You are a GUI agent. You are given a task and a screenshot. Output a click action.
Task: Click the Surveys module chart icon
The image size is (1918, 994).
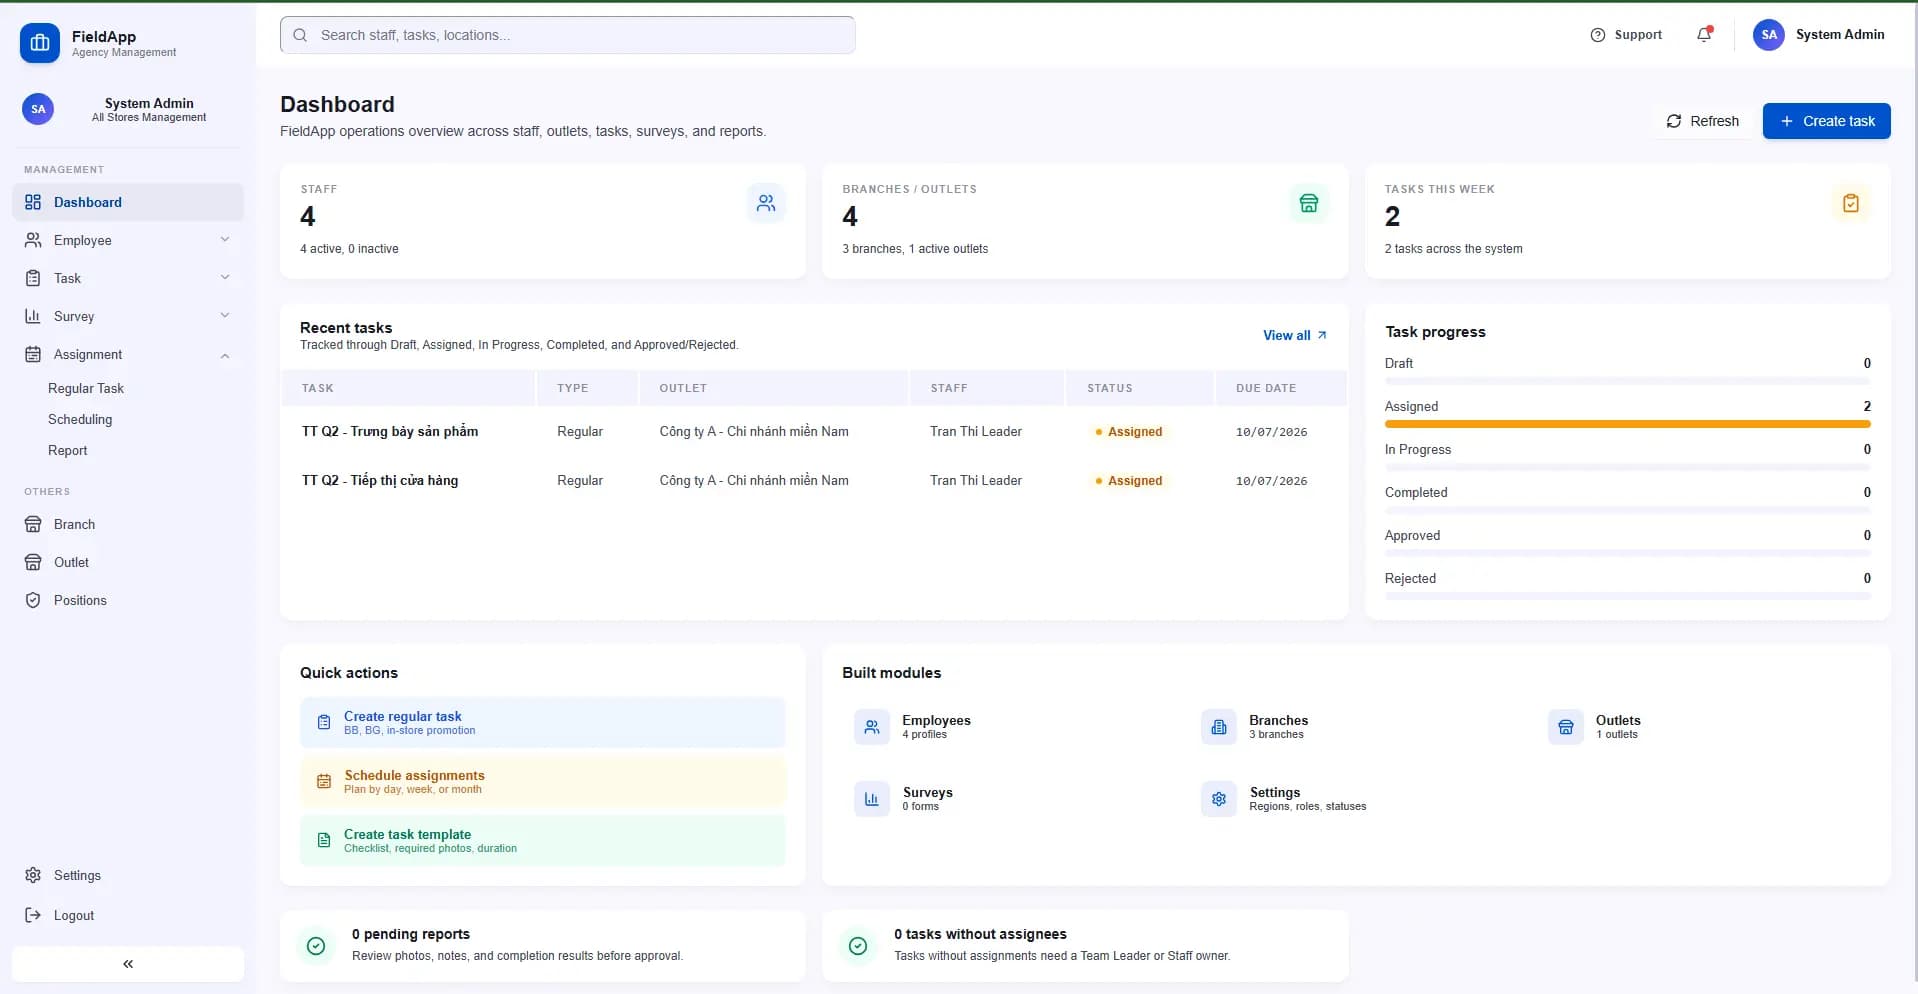[871, 799]
